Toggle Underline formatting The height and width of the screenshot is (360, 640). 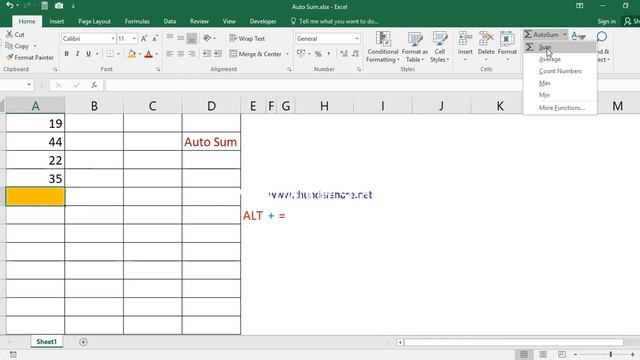[88, 54]
